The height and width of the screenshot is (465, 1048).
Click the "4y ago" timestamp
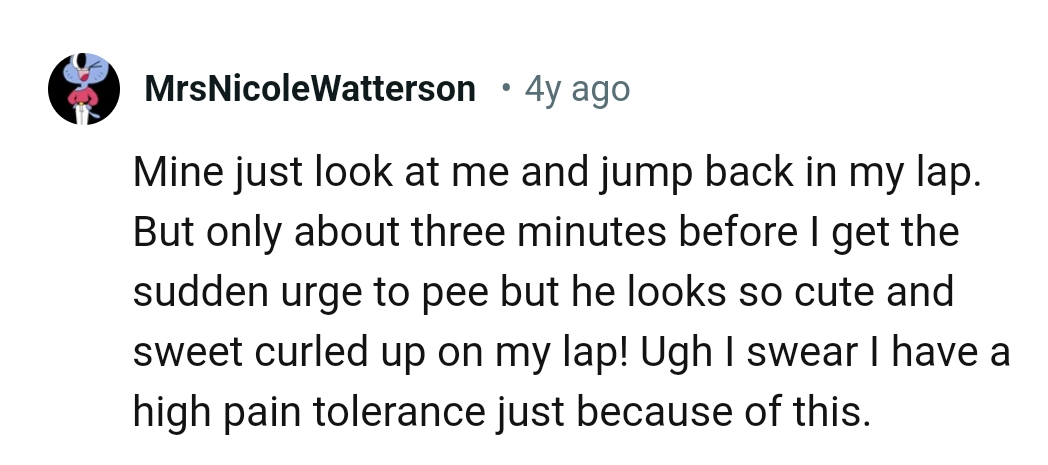pyautogui.click(x=577, y=89)
